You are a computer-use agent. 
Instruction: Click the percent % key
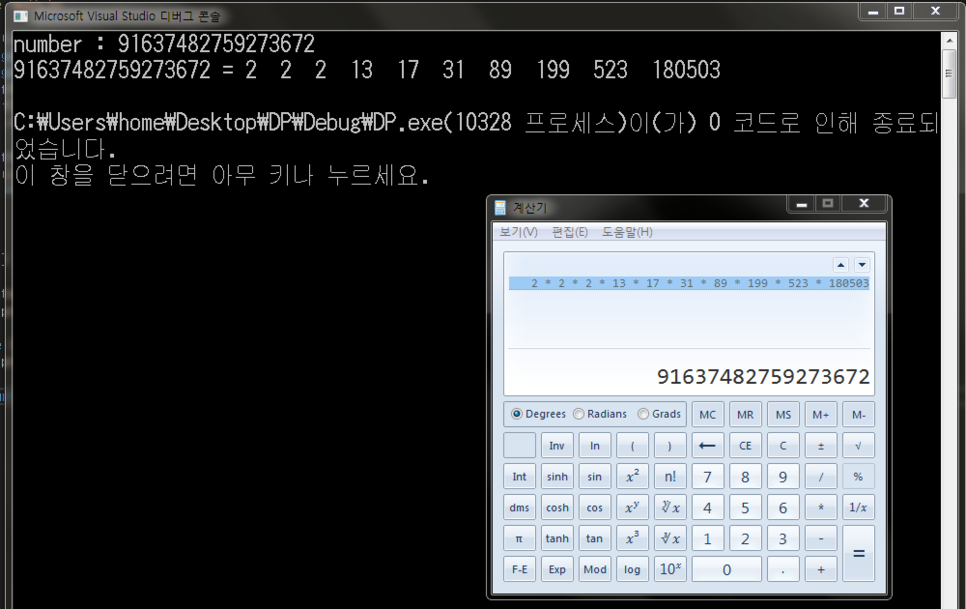click(858, 477)
